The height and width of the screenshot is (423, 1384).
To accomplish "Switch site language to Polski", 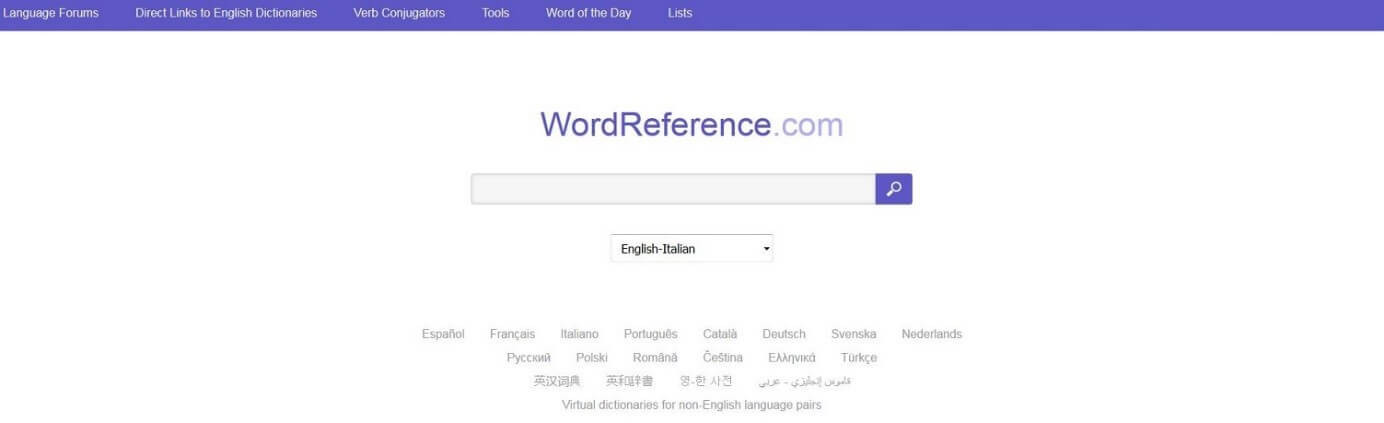I will [x=592, y=358].
